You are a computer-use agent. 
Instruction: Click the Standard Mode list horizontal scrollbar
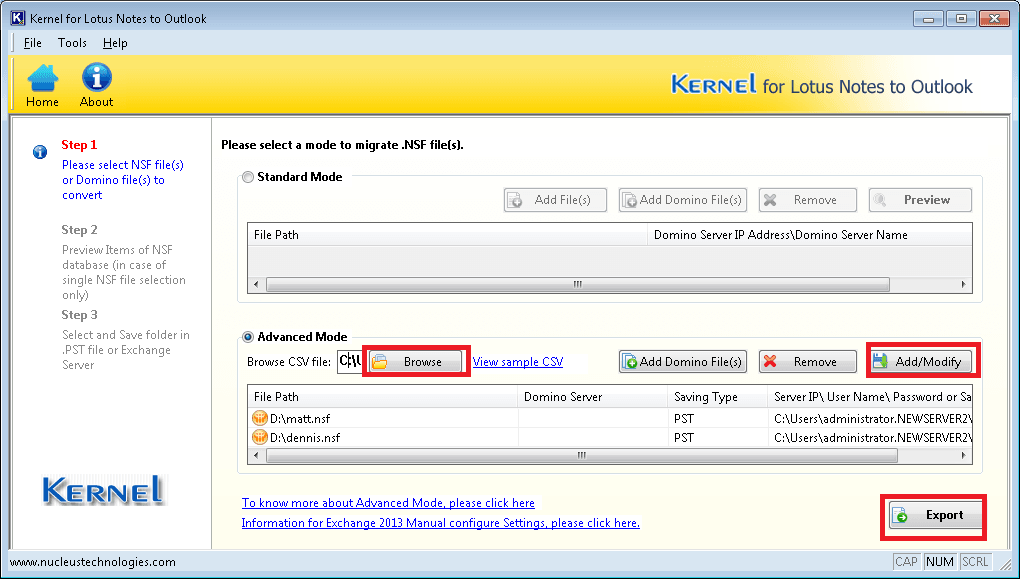point(578,285)
